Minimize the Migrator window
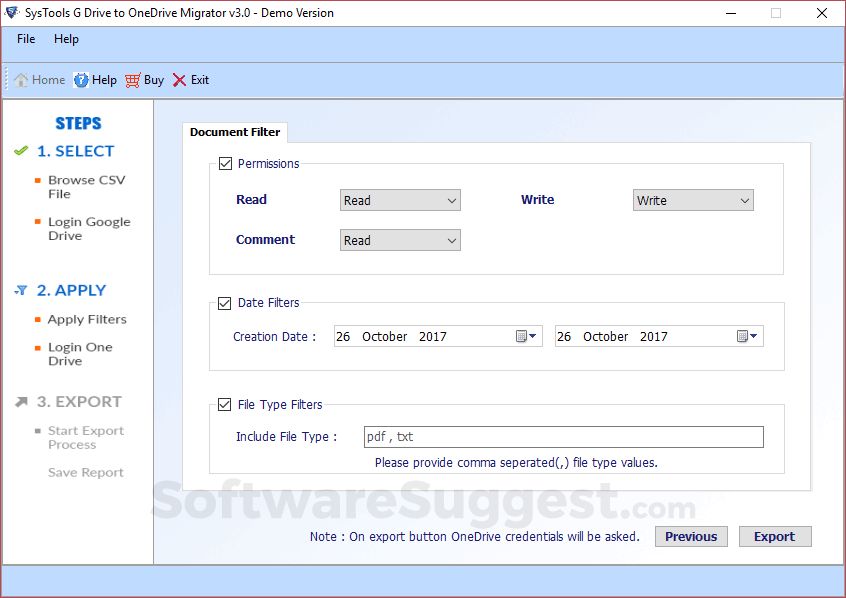 coord(731,13)
